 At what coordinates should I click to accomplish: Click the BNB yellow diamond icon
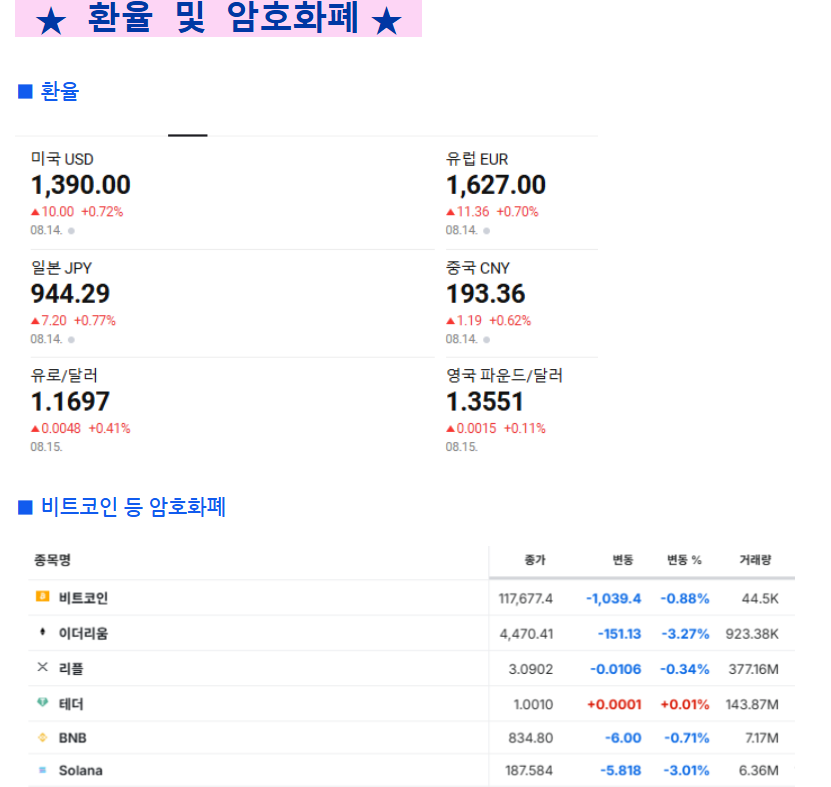[x=42, y=737]
